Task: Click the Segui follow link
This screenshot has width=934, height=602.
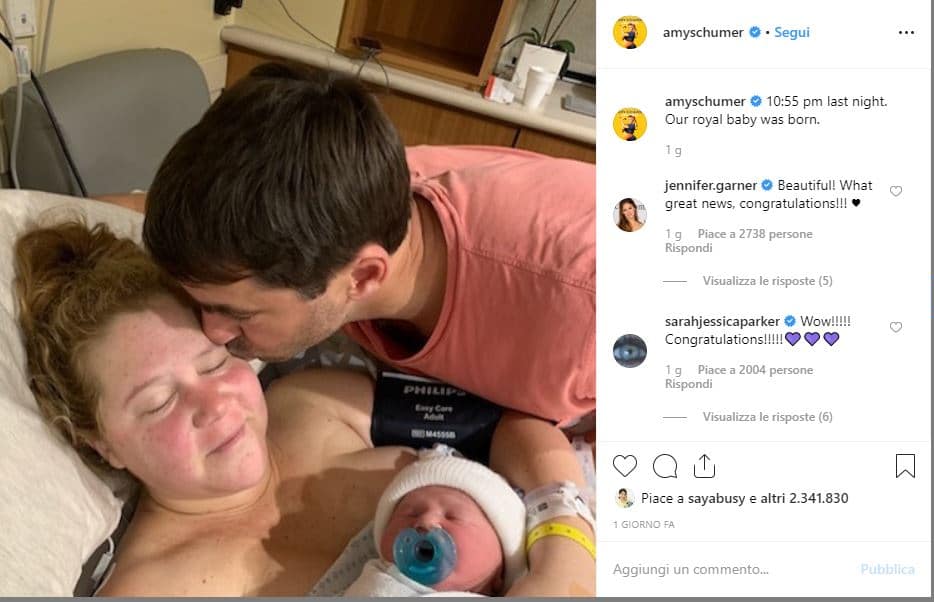Action: coord(792,32)
